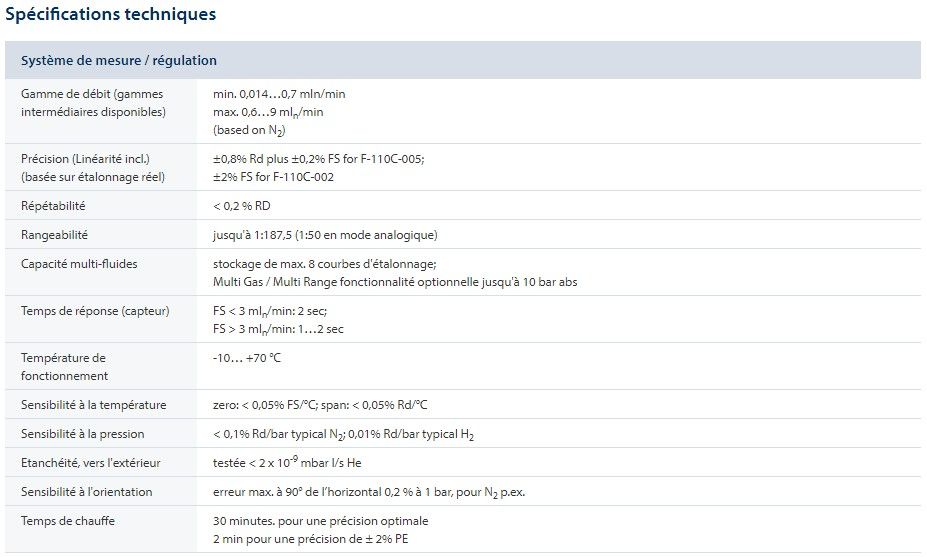Click the 'Rangeabilité' row label

54,235
